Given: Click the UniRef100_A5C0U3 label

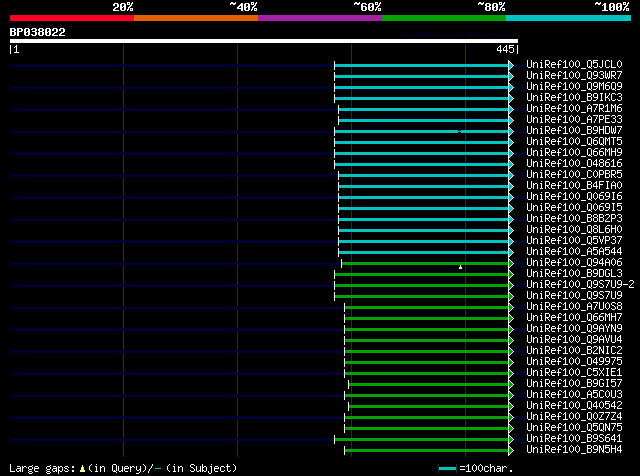Looking at the screenshot, I should 574,395.
